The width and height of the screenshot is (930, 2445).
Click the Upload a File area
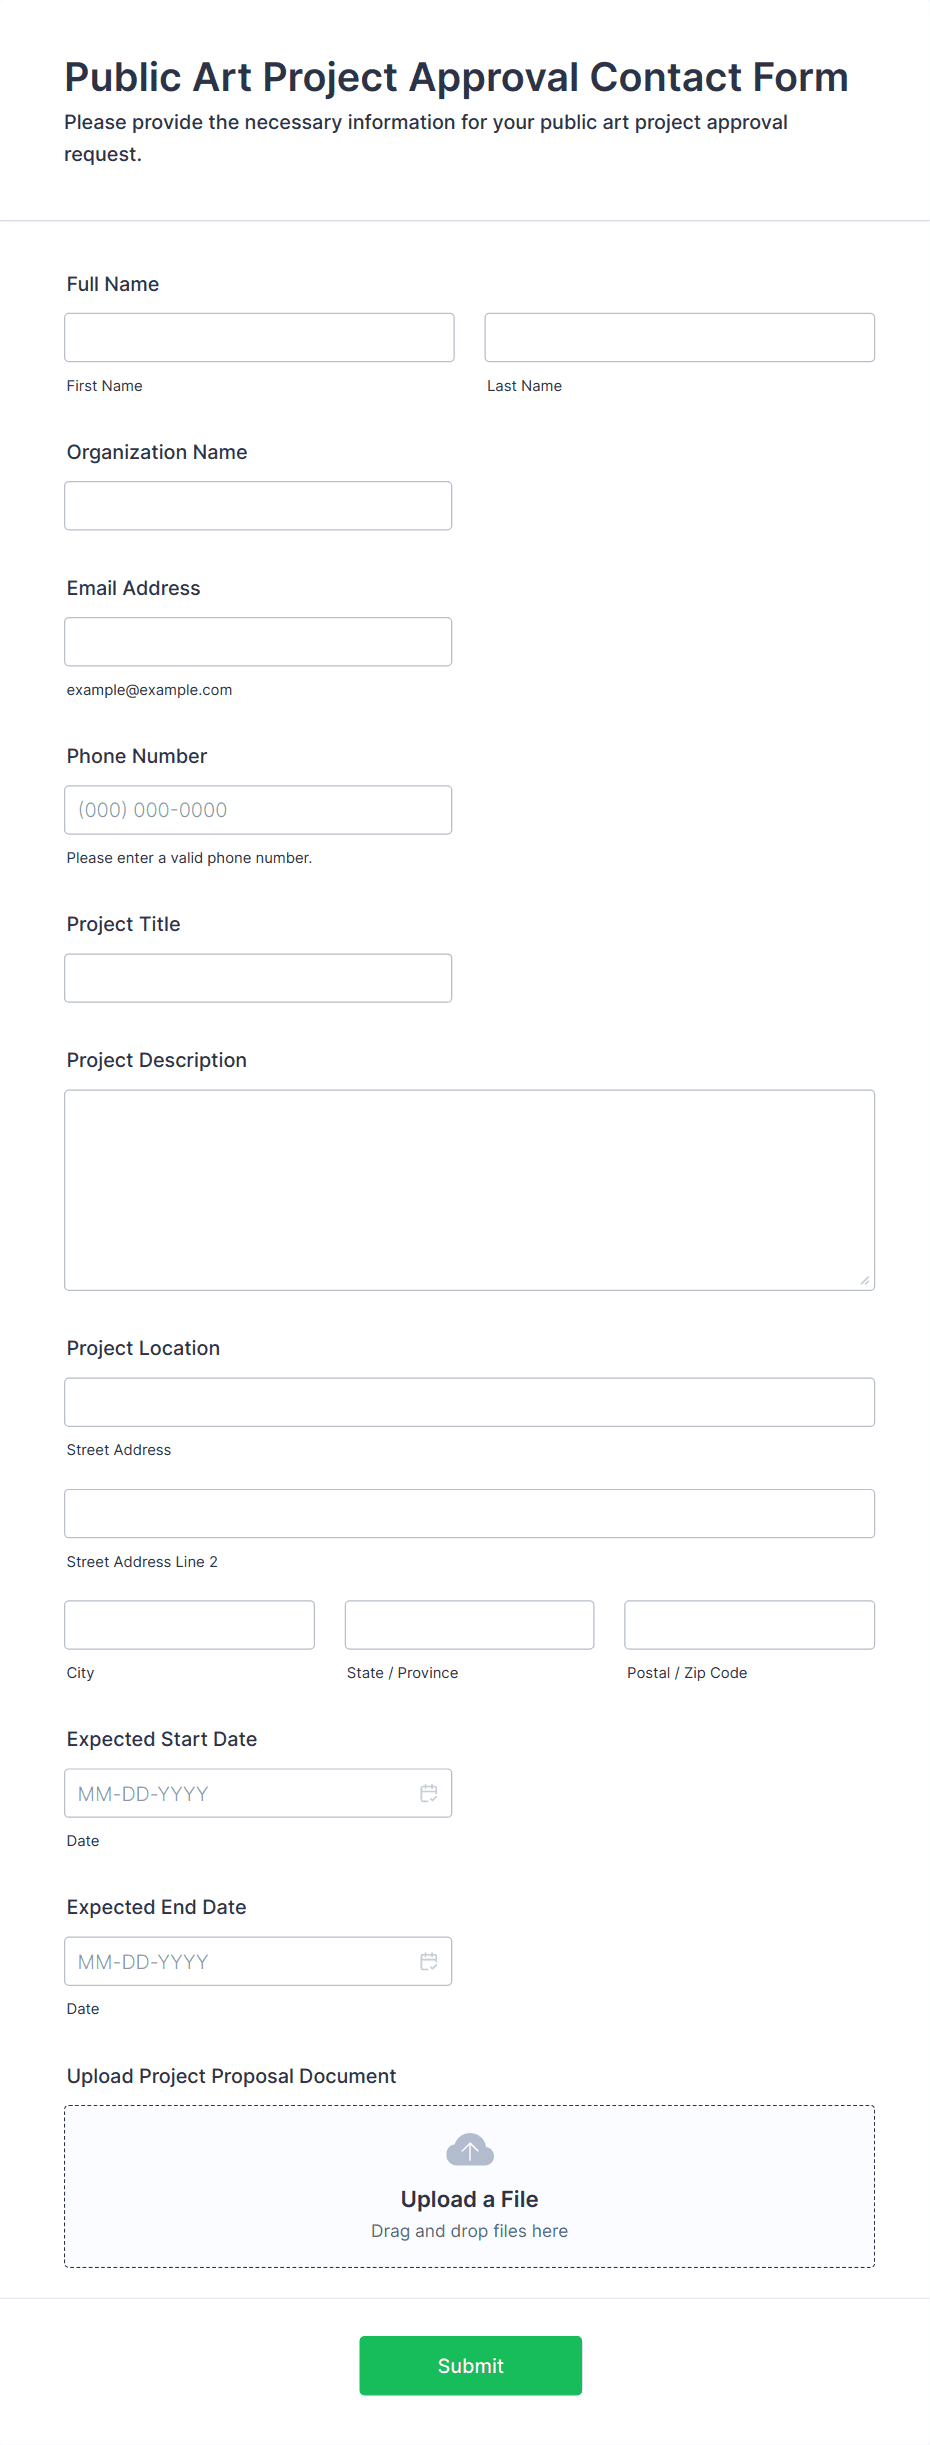point(469,2199)
